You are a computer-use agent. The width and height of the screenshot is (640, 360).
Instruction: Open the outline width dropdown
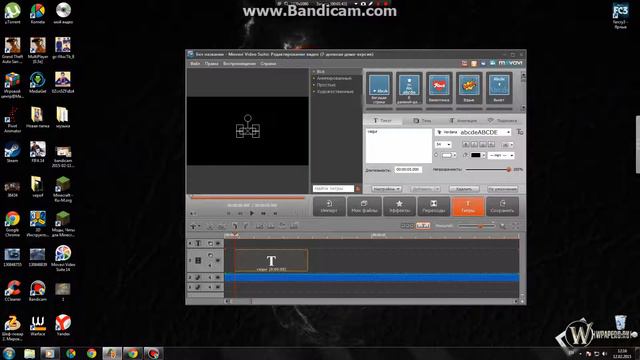pos(501,156)
